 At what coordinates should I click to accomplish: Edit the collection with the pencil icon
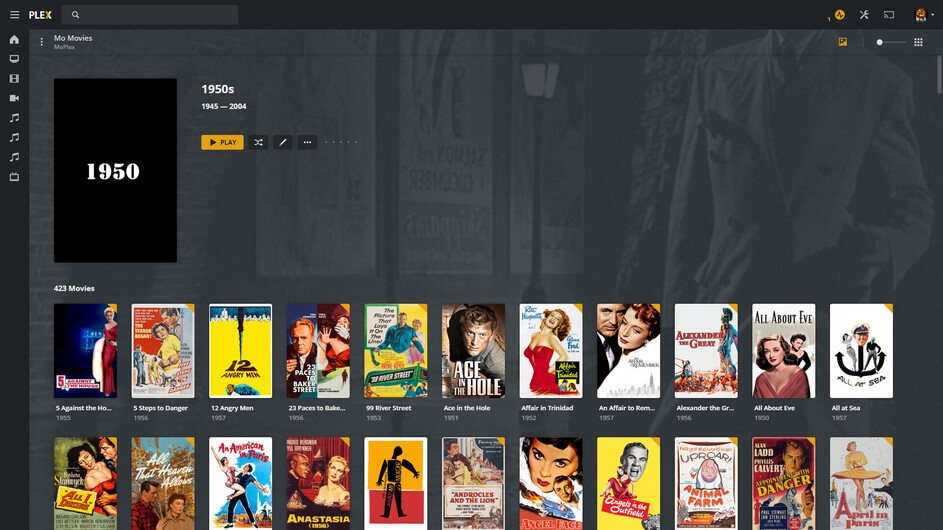click(283, 143)
